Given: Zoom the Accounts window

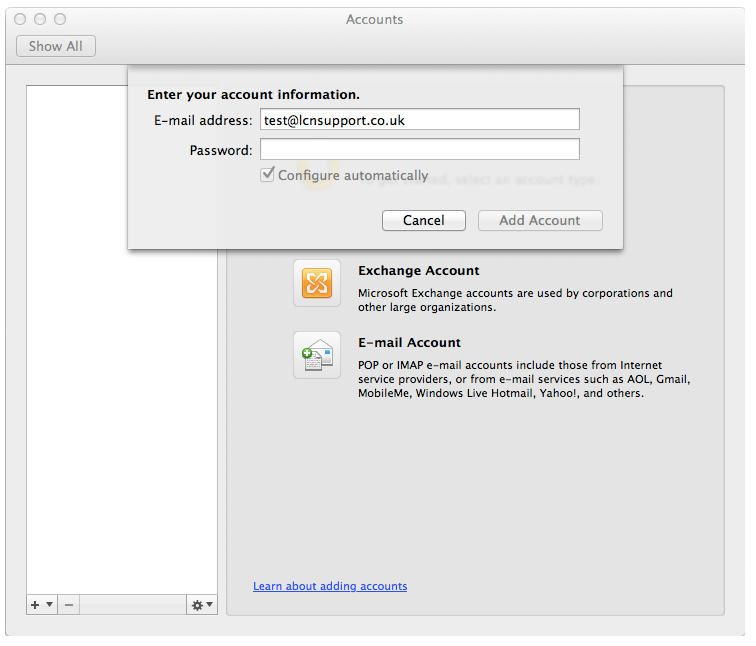Looking at the screenshot, I should point(60,19).
